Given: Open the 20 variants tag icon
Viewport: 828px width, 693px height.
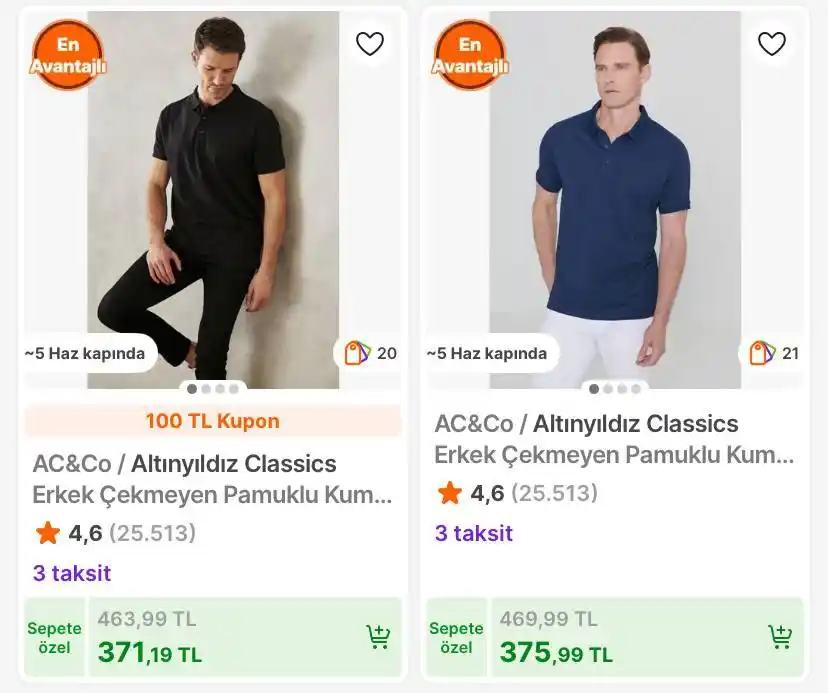Looking at the screenshot, I should (357, 353).
